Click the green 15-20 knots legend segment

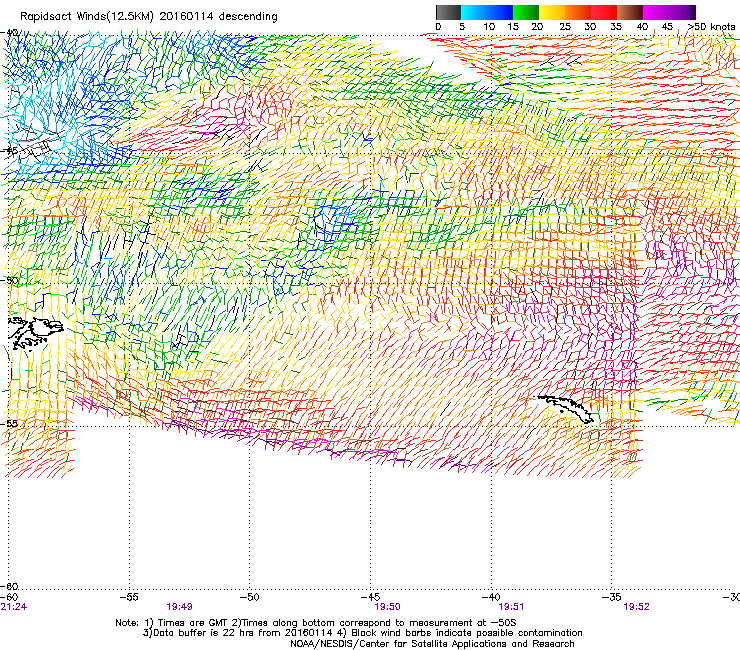526,12
